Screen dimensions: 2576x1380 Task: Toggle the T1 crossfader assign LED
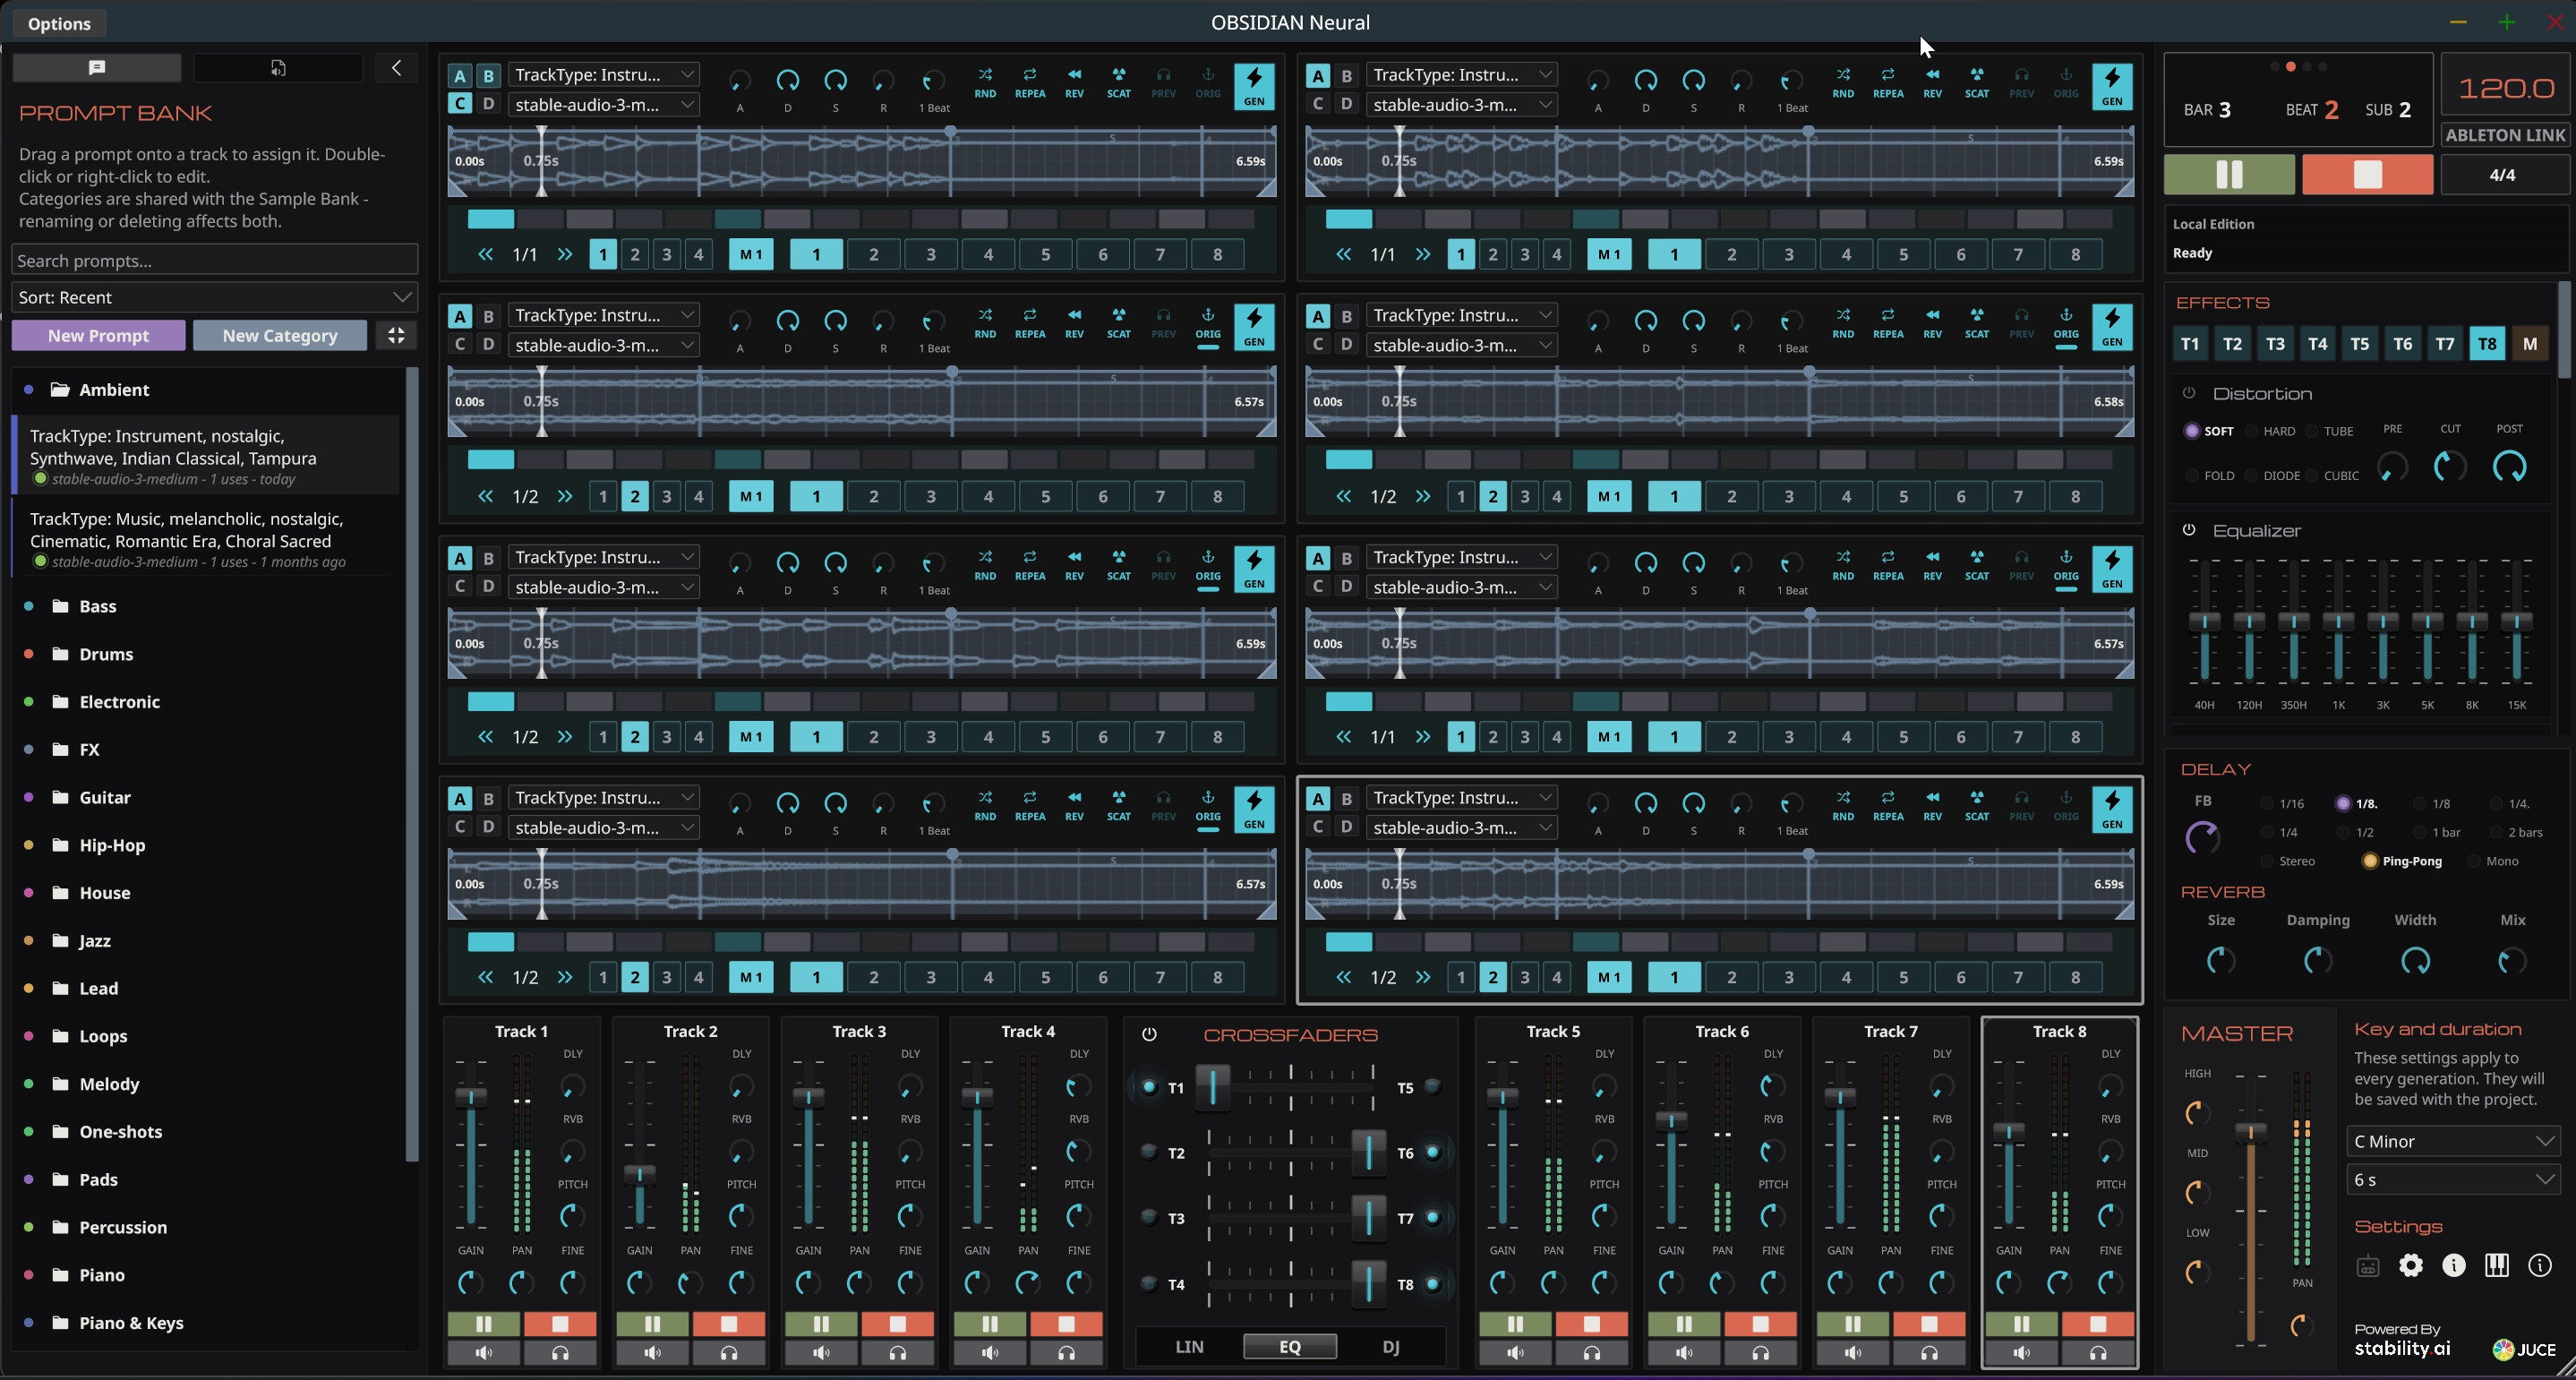tap(1149, 1087)
